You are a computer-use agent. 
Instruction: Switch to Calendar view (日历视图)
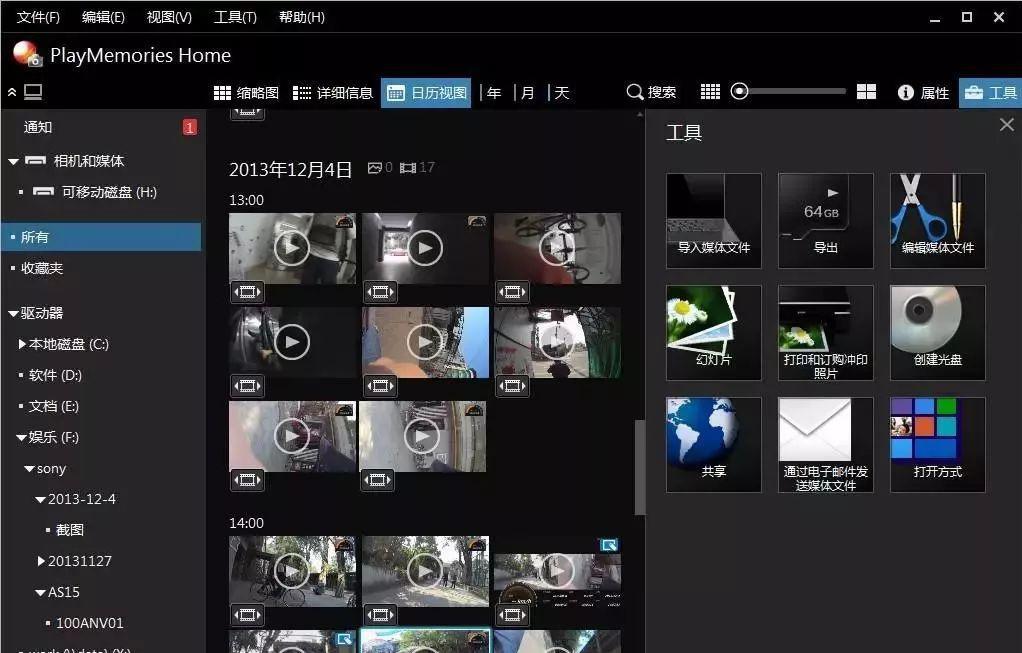pos(426,93)
